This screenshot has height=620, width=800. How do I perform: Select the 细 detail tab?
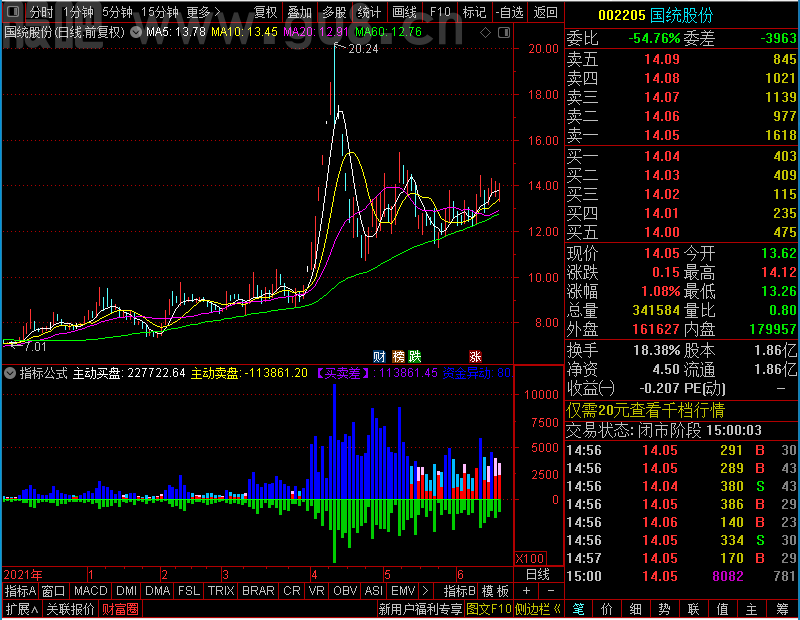click(636, 609)
